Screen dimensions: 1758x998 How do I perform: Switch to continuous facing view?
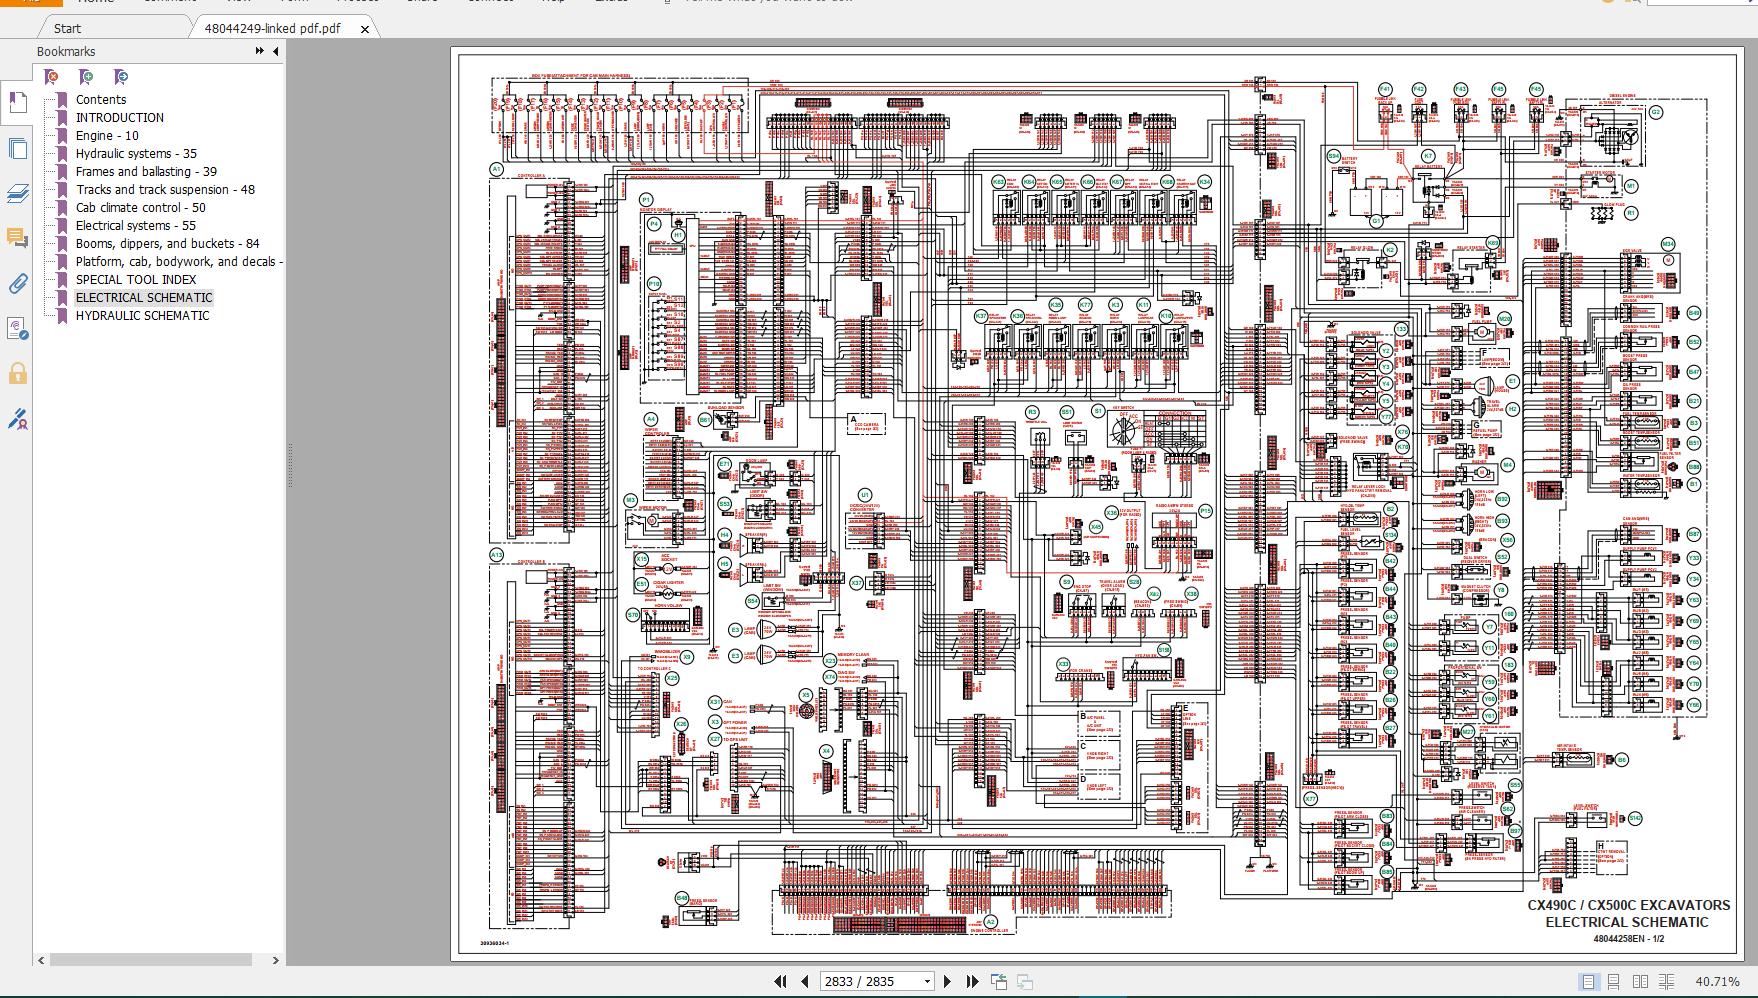point(1666,982)
